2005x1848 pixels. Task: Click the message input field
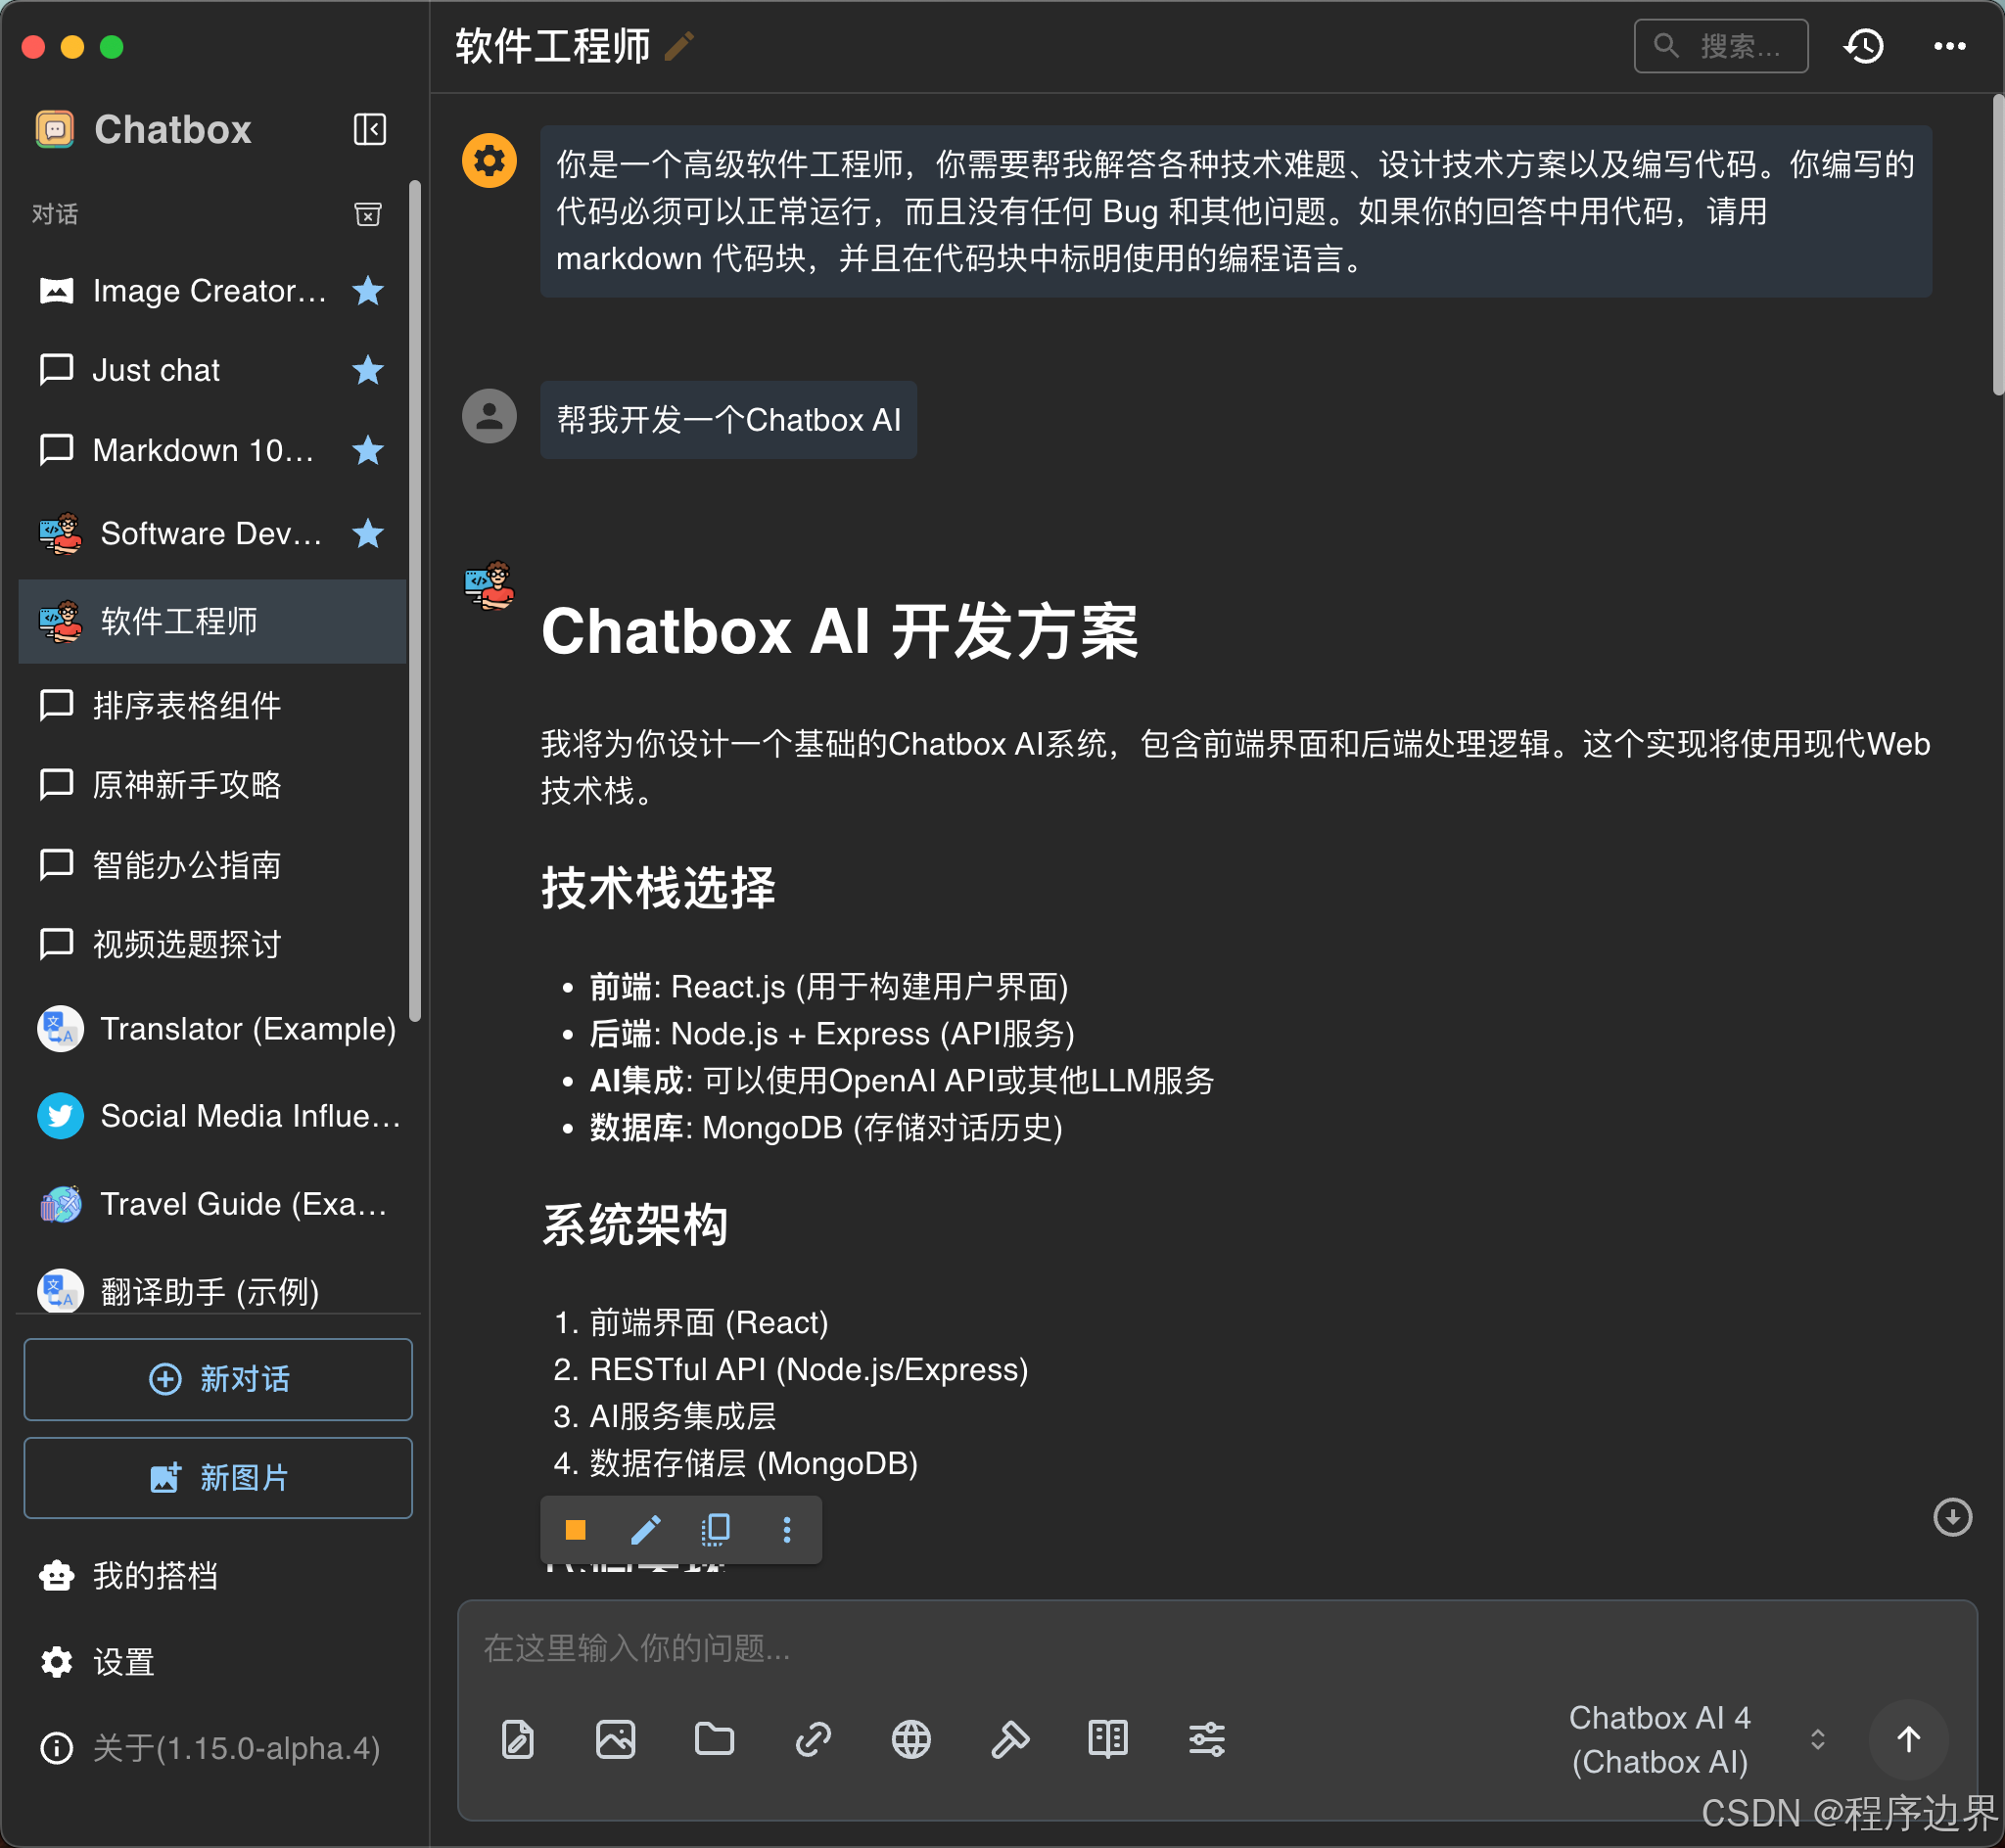pyautogui.click(x=1216, y=1647)
